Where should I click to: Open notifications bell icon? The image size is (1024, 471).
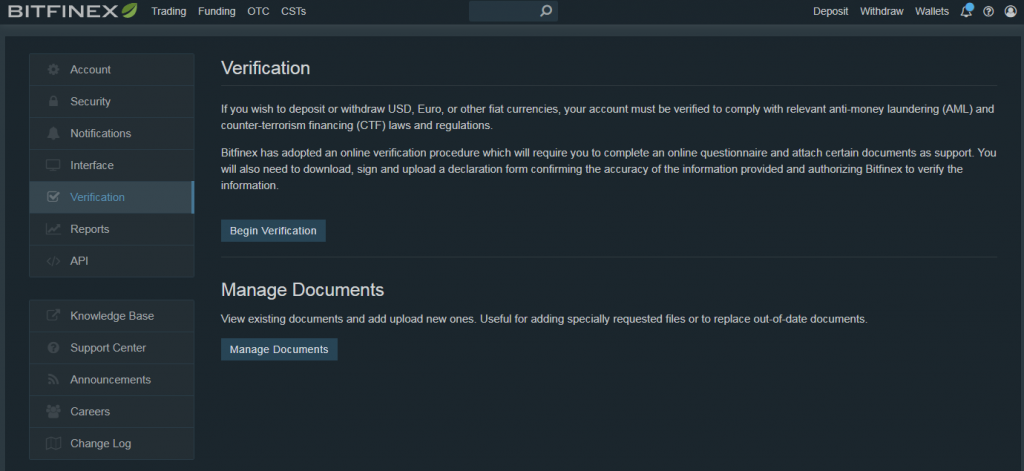click(967, 11)
